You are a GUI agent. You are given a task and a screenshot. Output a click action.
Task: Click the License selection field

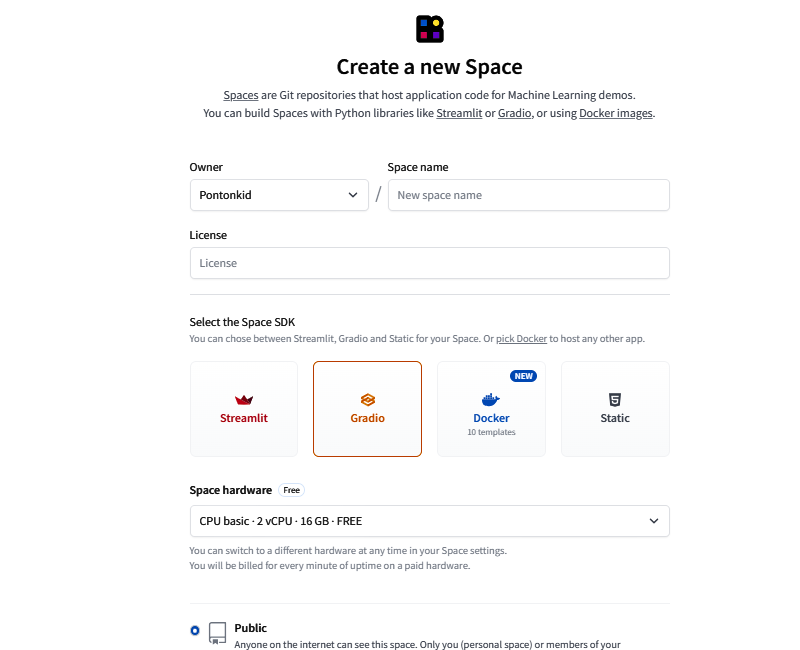point(430,263)
